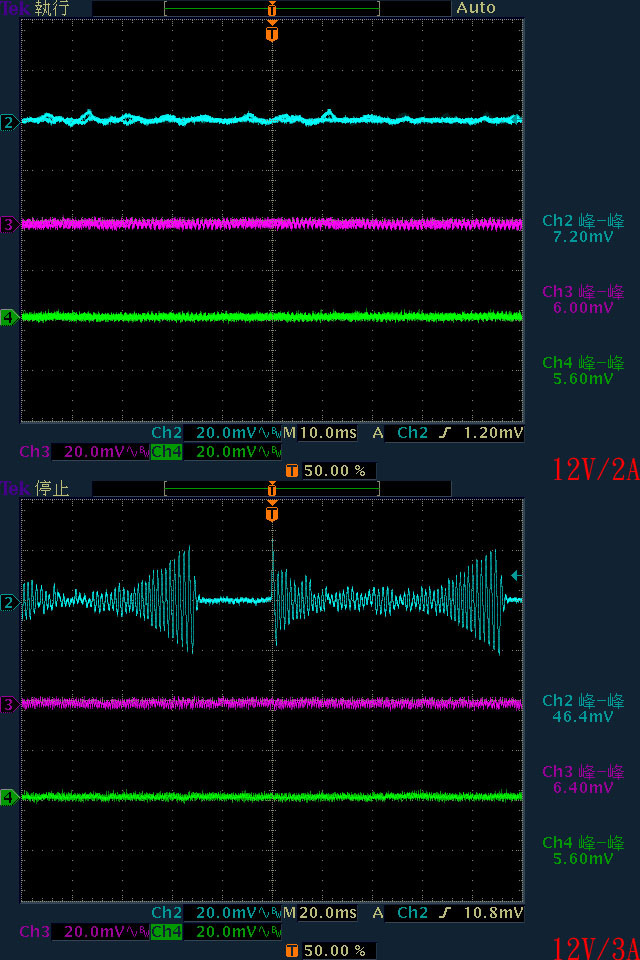Click the channel 3 ground marker in the 12V/3A capture
Viewport: 640px width, 960px height.
(x=9, y=704)
